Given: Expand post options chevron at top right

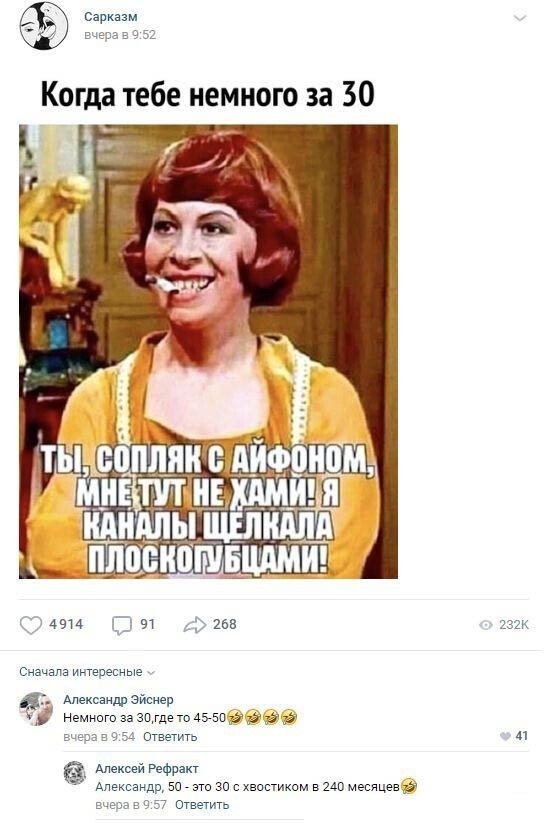Looking at the screenshot, I should tap(519, 18).
